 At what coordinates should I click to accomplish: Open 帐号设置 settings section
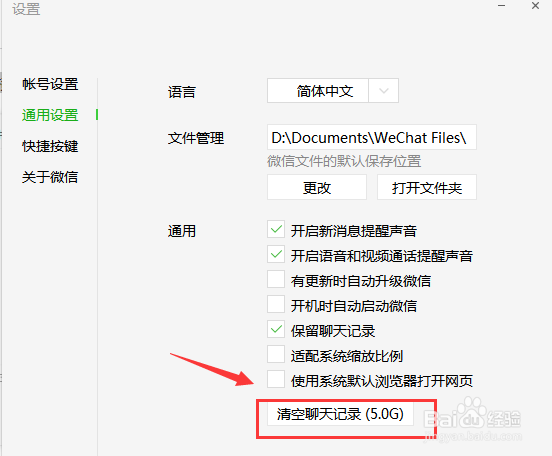pyautogui.click(x=50, y=84)
